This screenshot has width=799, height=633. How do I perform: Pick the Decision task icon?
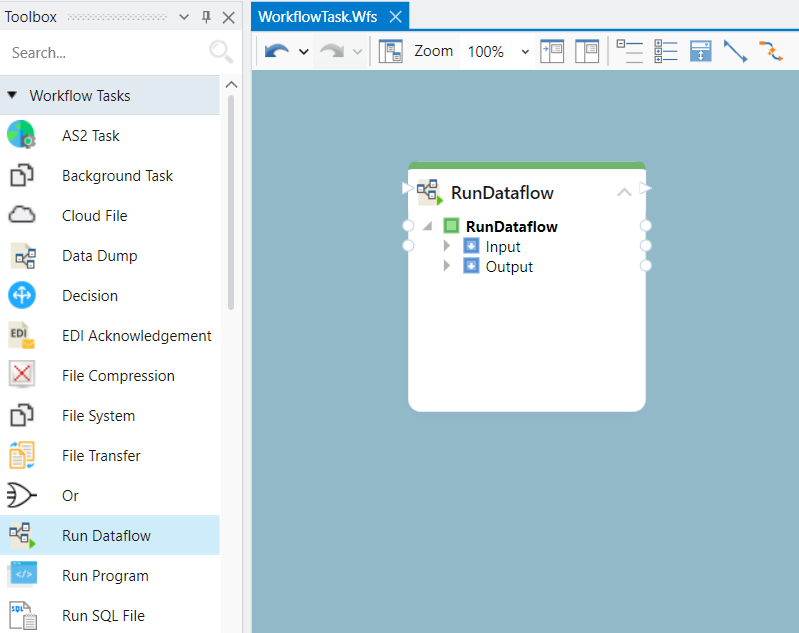tap(21, 295)
